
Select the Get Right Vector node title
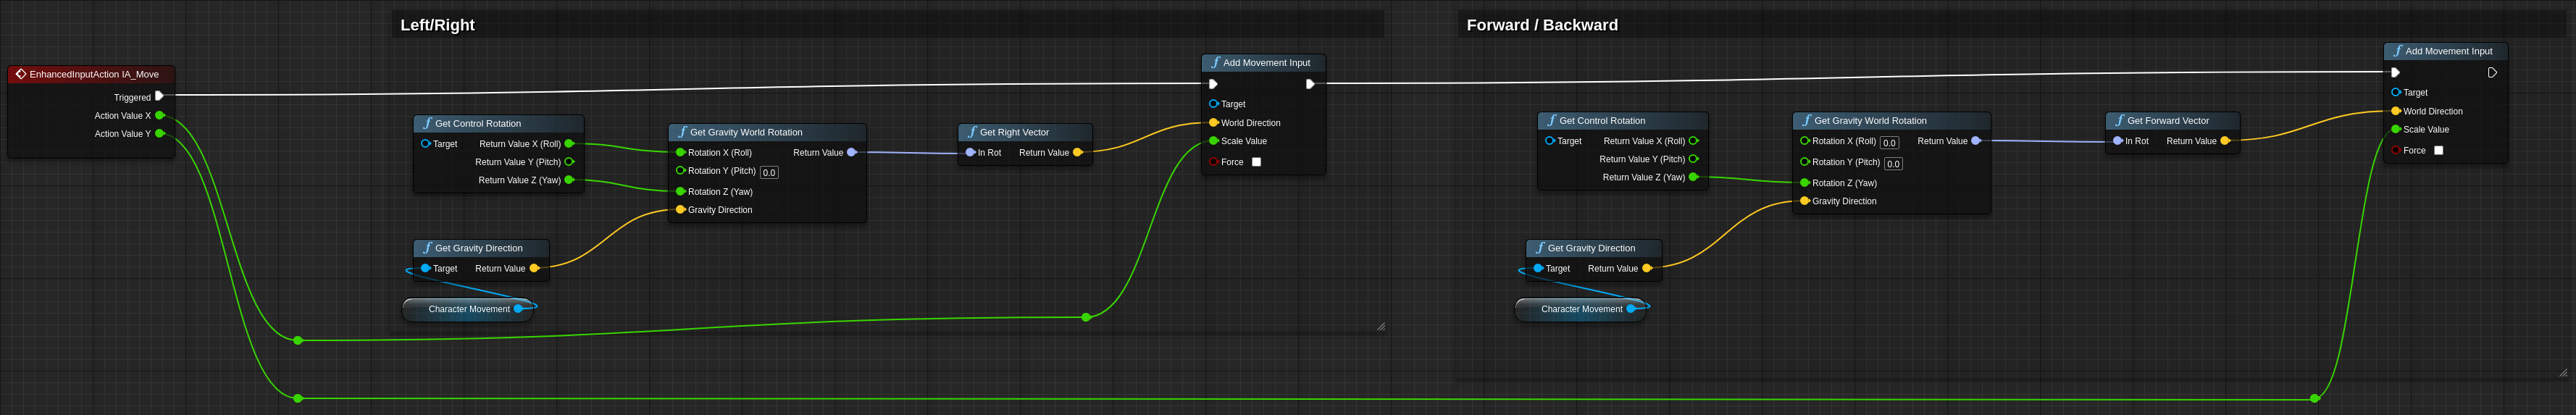tap(1014, 132)
